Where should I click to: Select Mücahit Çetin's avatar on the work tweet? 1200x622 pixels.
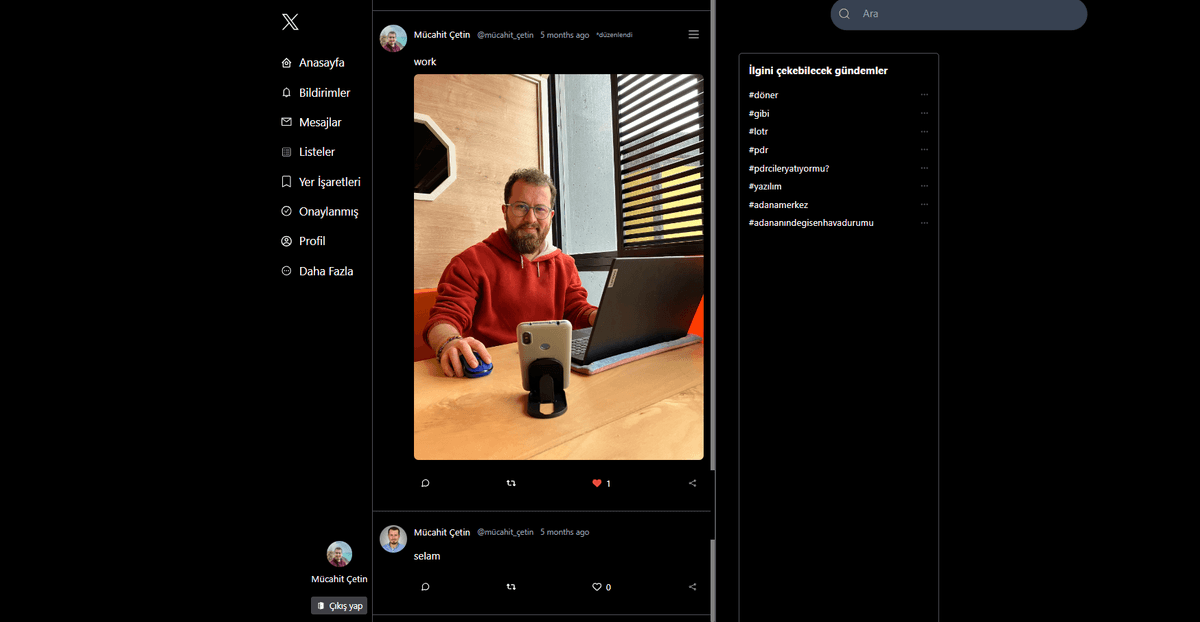point(392,38)
